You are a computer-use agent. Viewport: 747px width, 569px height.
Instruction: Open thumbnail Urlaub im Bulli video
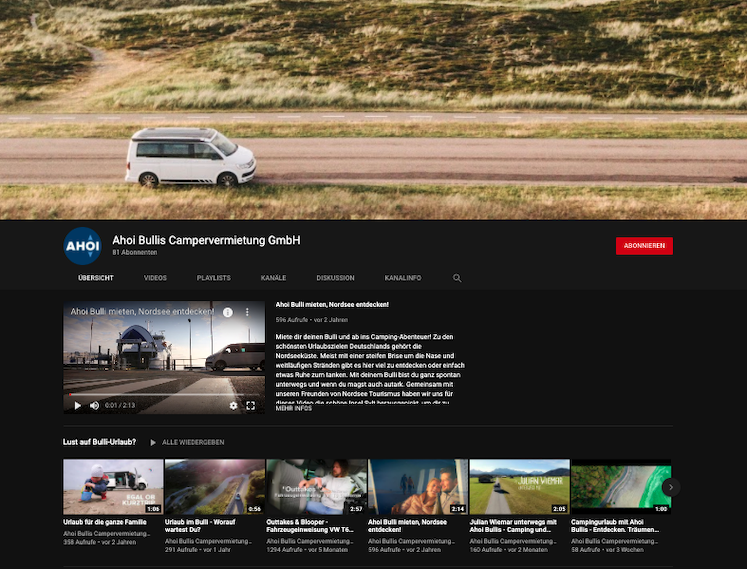[215, 487]
